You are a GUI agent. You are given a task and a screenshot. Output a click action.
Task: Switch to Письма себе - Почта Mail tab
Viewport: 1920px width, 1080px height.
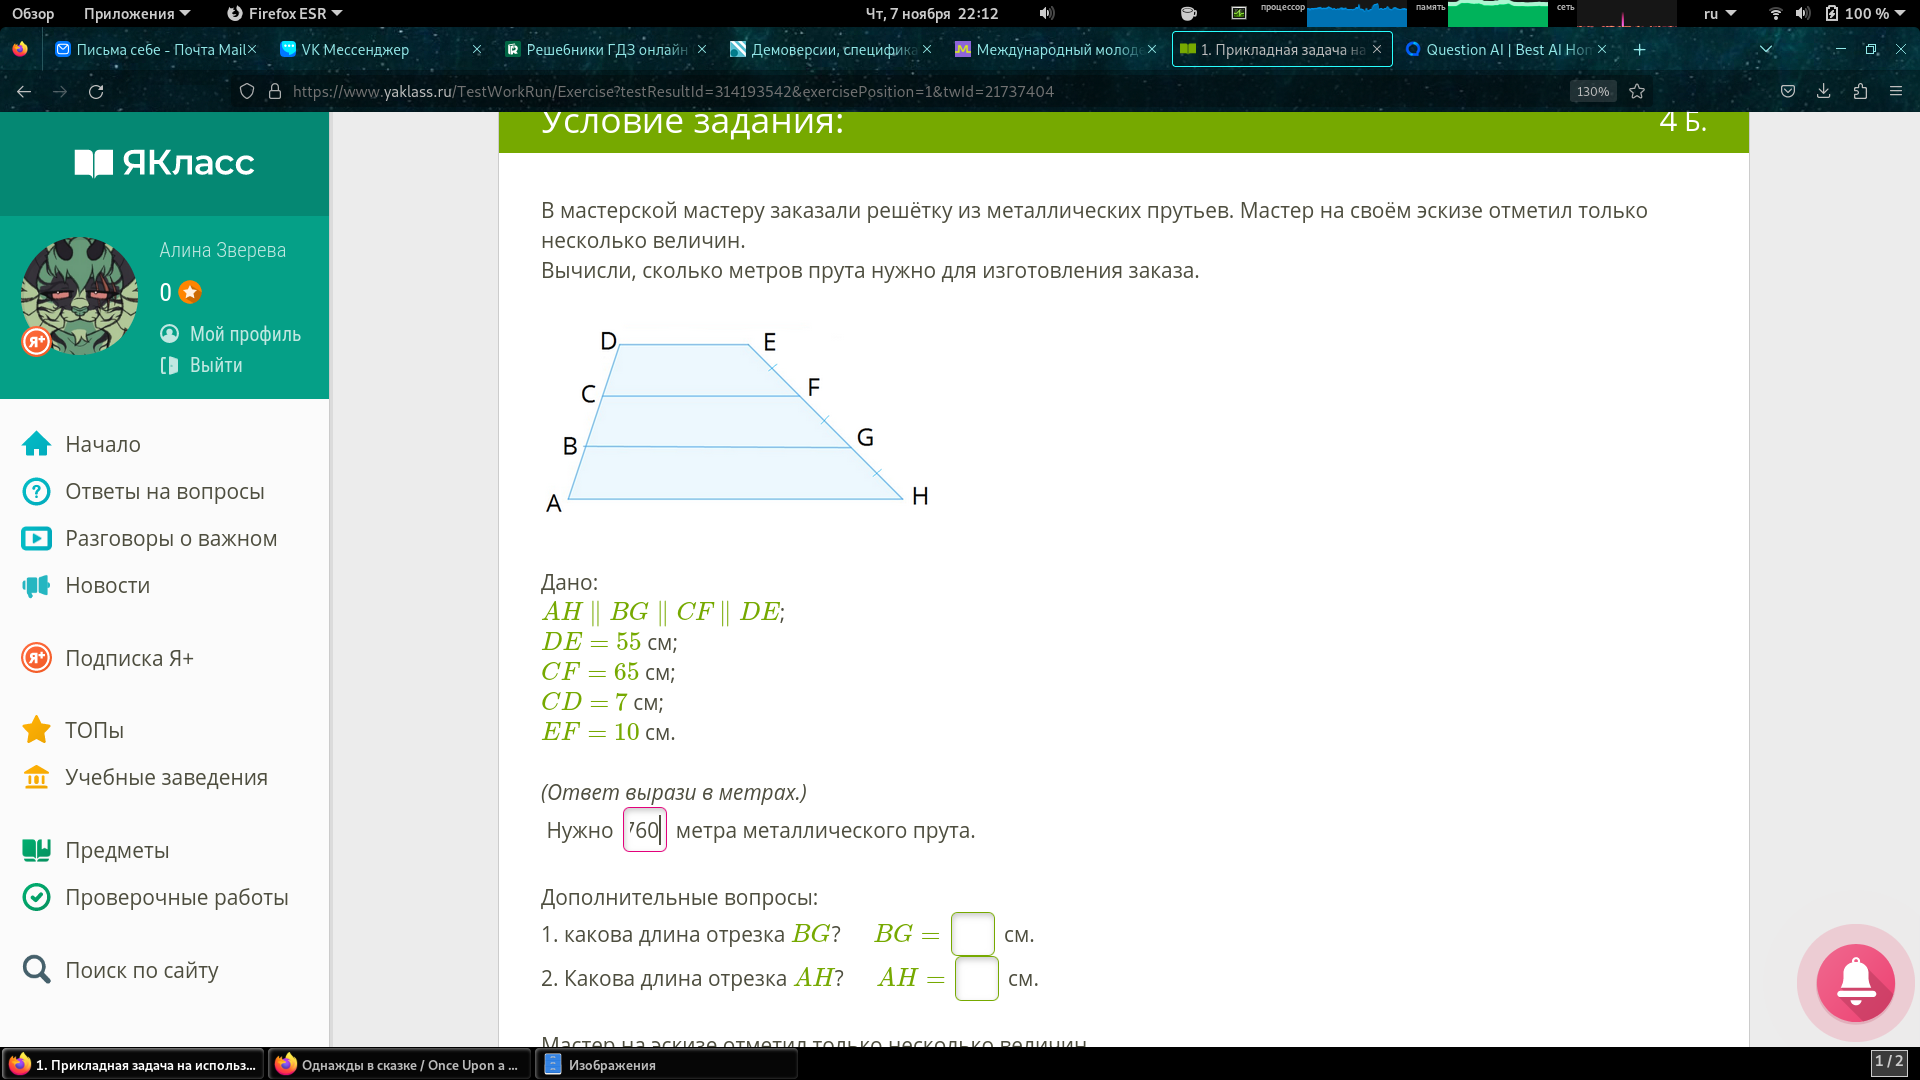[155, 49]
